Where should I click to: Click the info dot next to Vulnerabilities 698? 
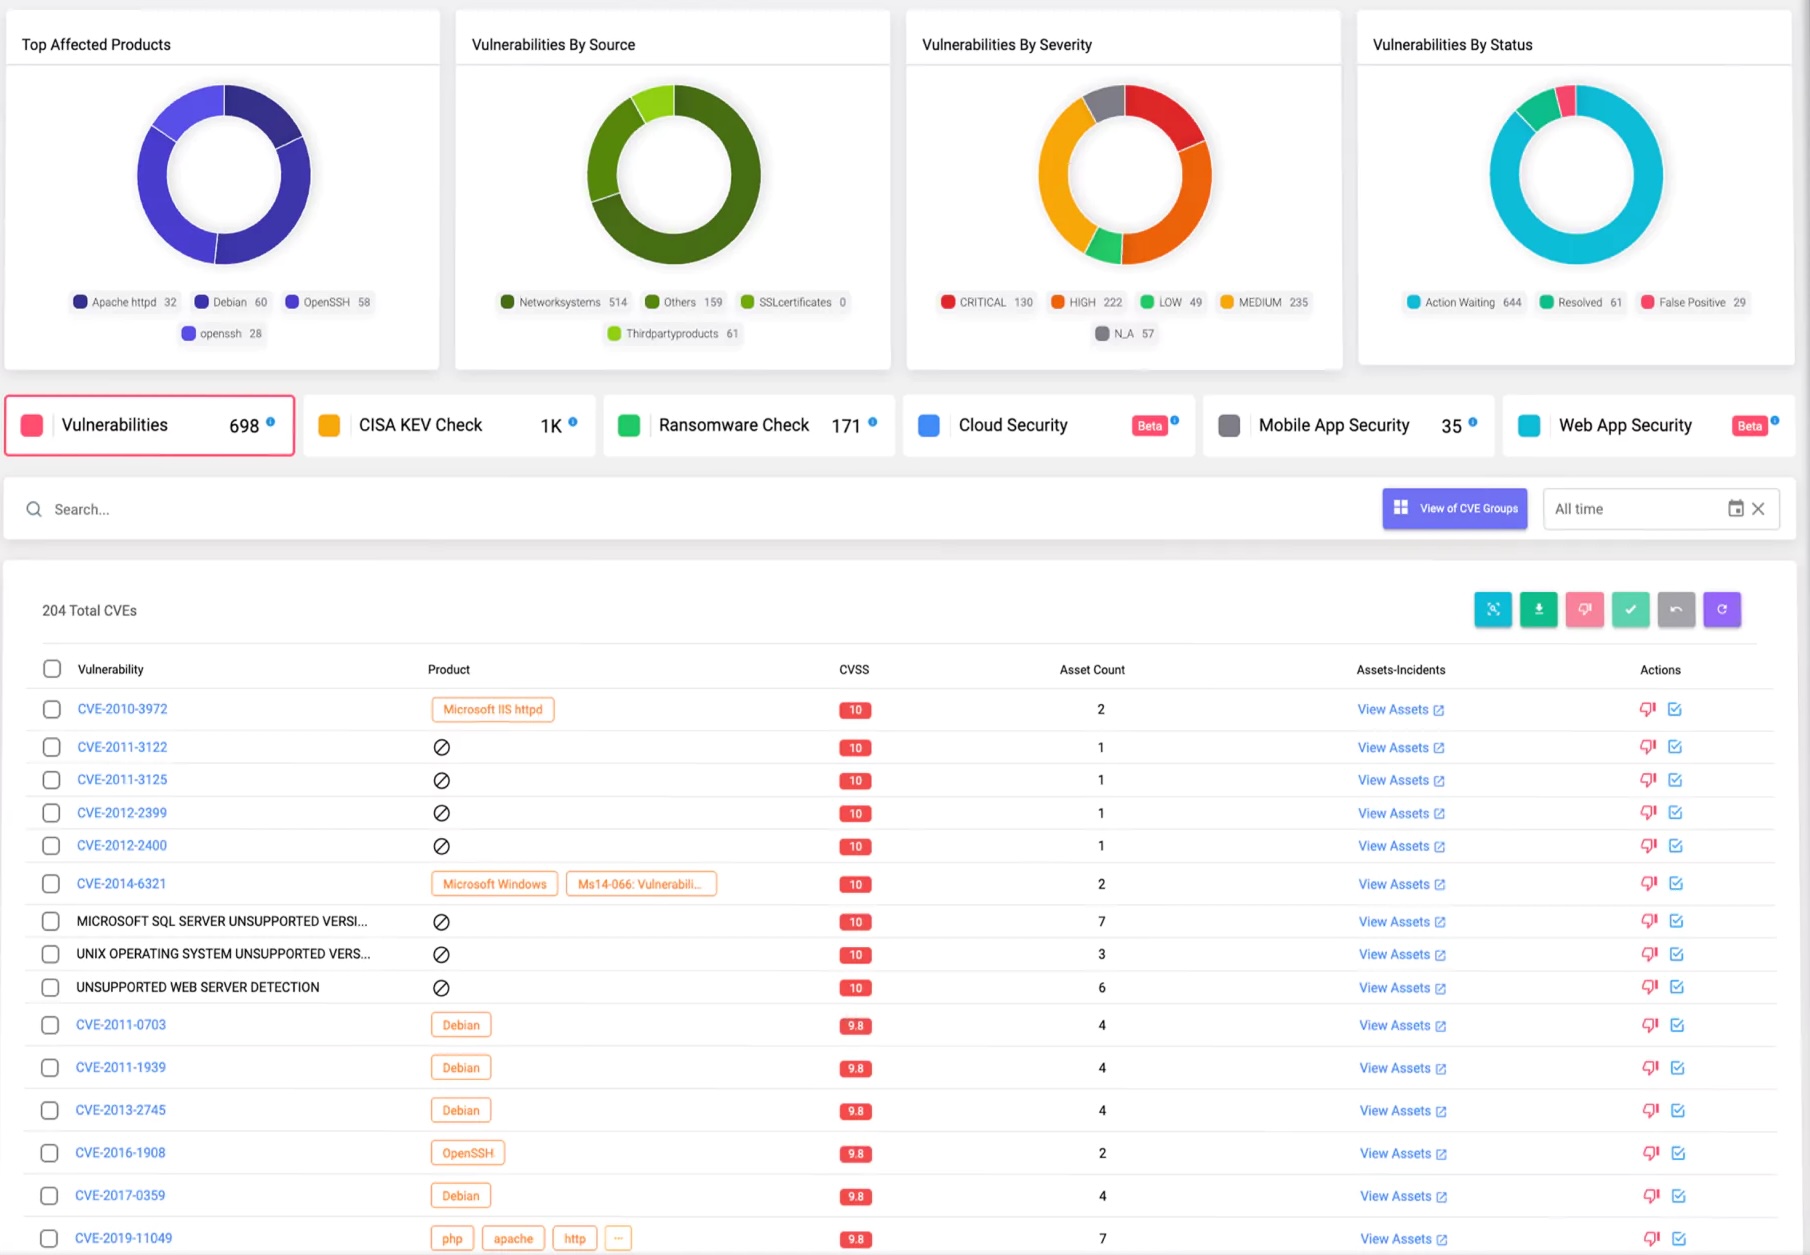coord(270,421)
